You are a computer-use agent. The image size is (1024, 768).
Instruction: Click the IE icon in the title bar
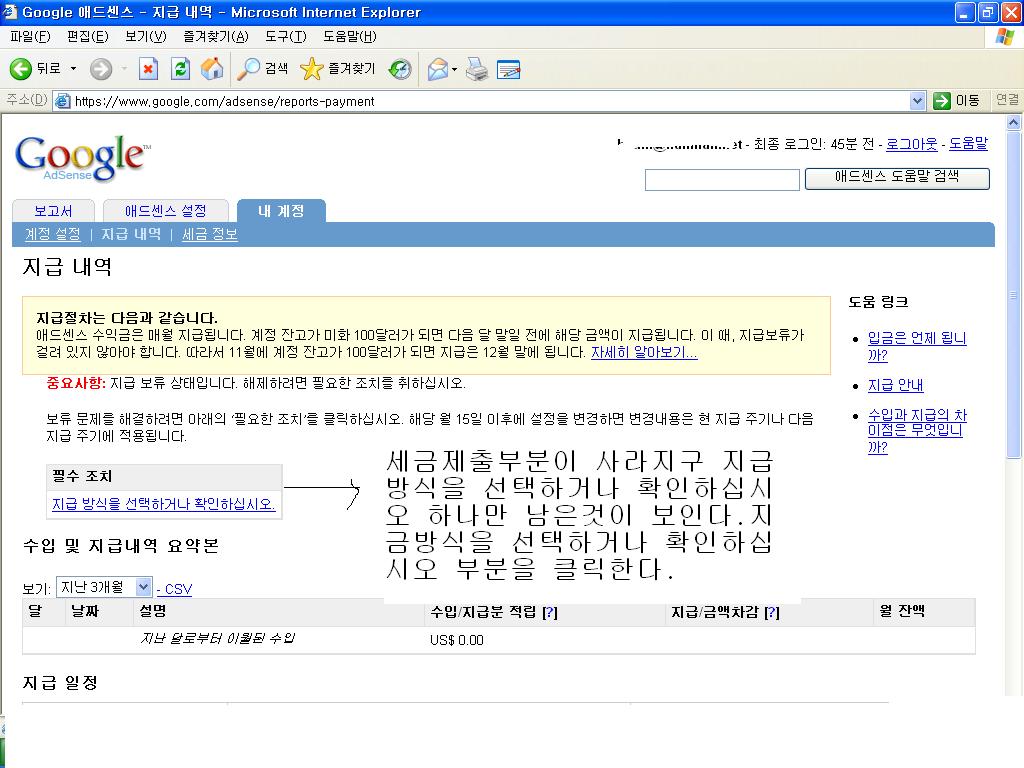pos(10,12)
